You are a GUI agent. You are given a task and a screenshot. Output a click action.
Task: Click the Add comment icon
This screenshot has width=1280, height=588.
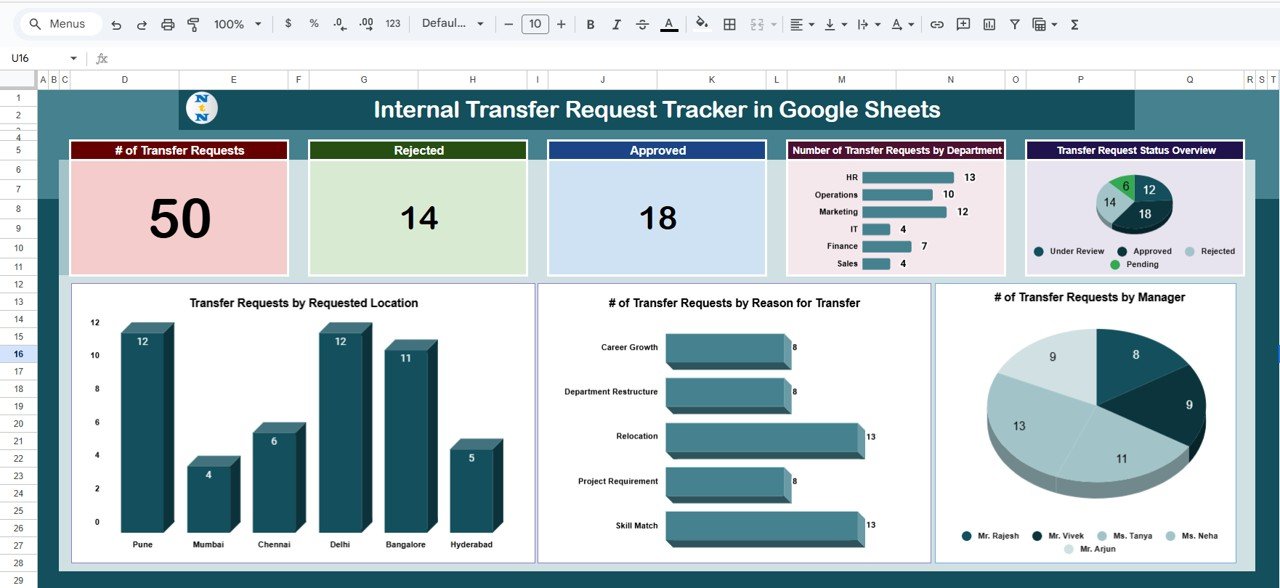coord(963,24)
